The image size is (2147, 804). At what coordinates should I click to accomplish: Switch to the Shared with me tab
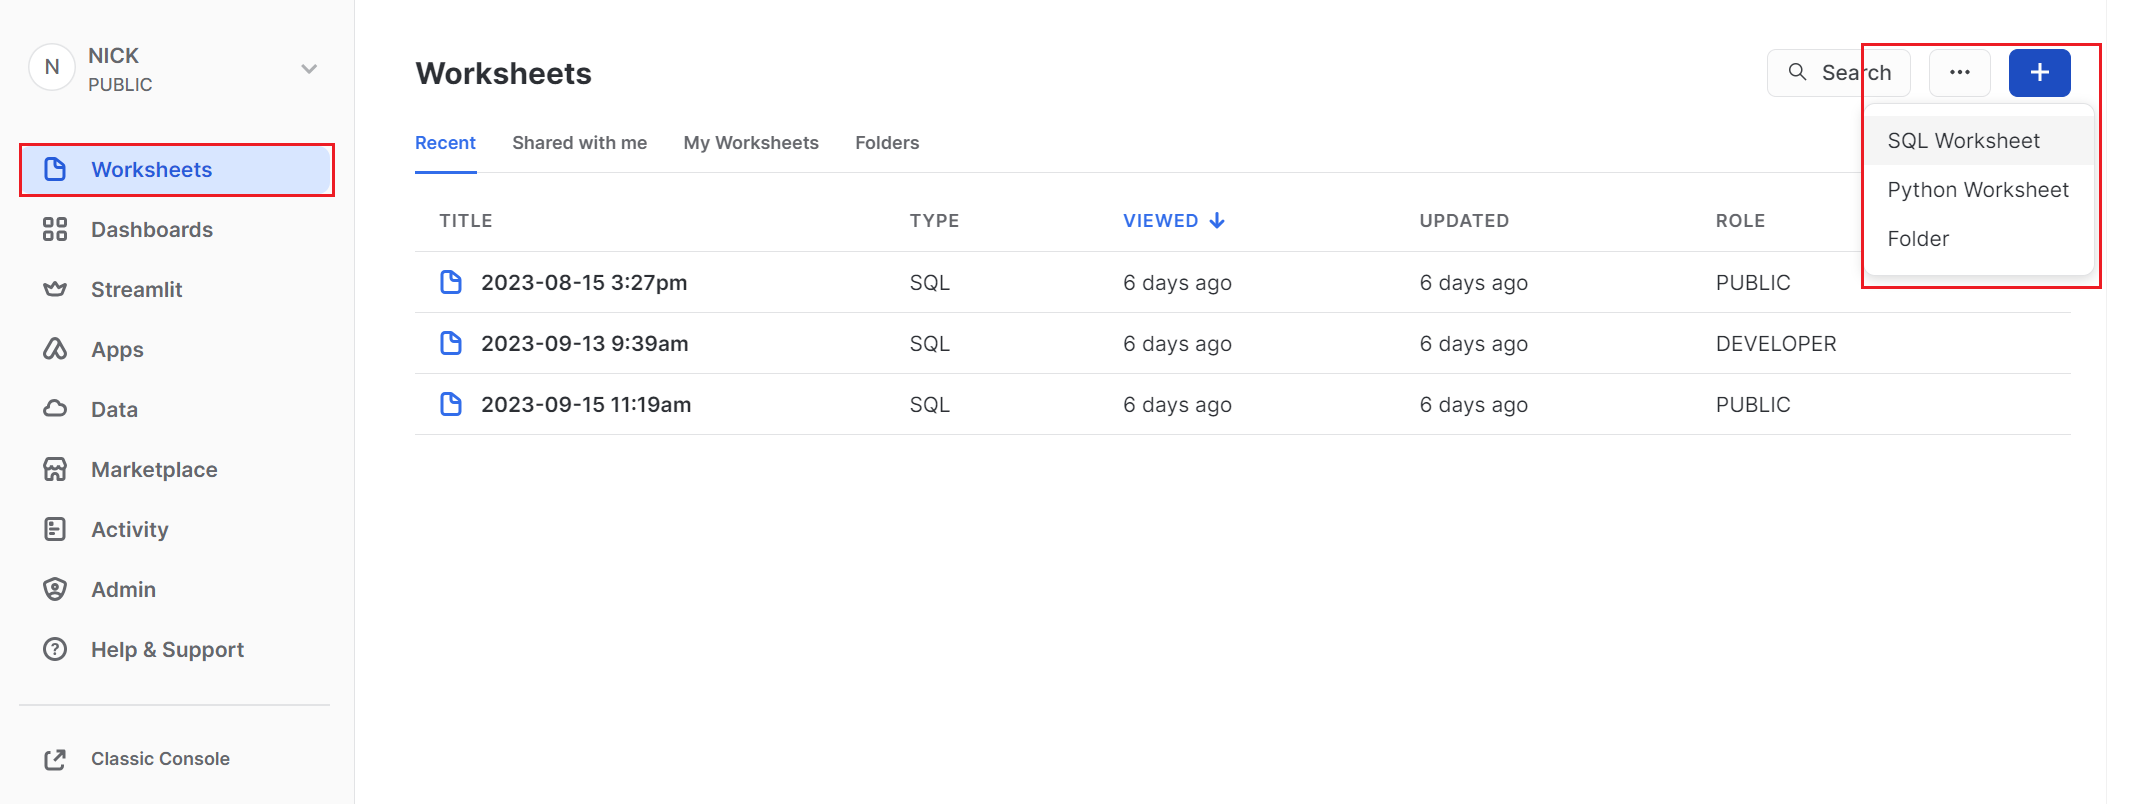(579, 143)
